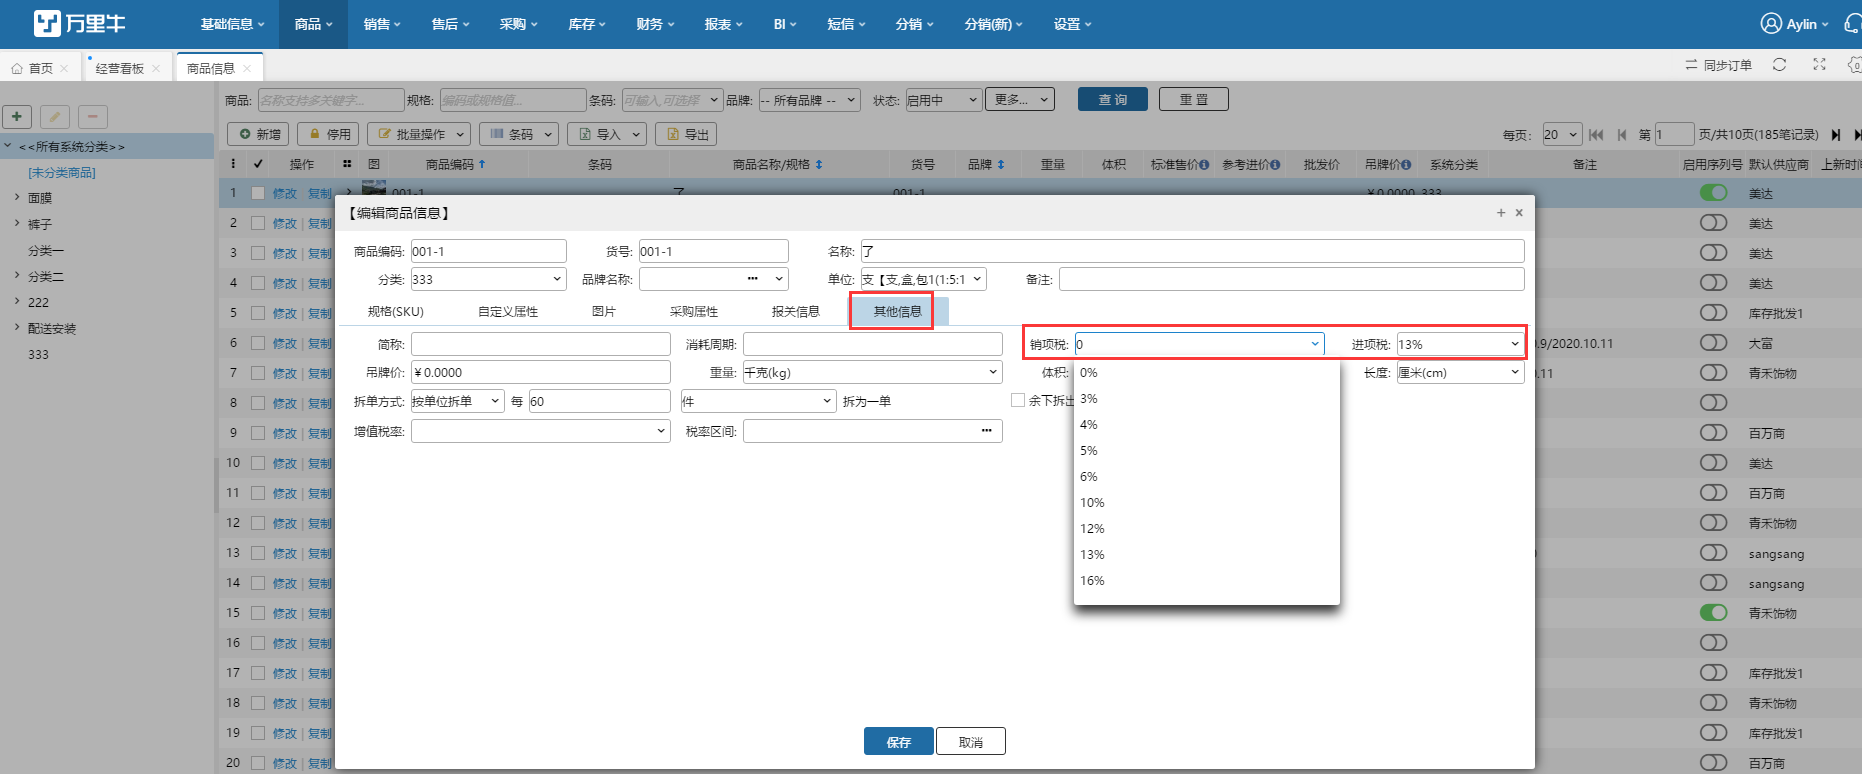The image size is (1862, 774).
Task: Click the add category plus icon in sidebar
Action: 17,117
